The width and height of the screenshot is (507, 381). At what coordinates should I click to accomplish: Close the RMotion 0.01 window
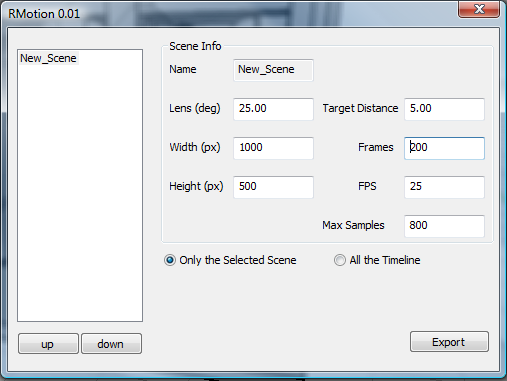pos(479,9)
